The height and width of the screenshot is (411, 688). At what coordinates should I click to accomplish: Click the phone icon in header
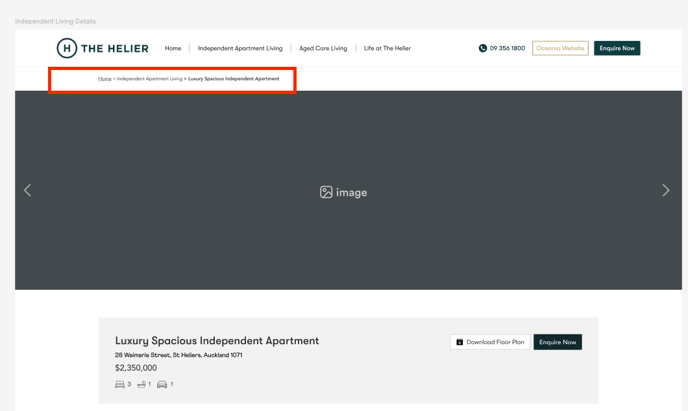tap(483, 48)
